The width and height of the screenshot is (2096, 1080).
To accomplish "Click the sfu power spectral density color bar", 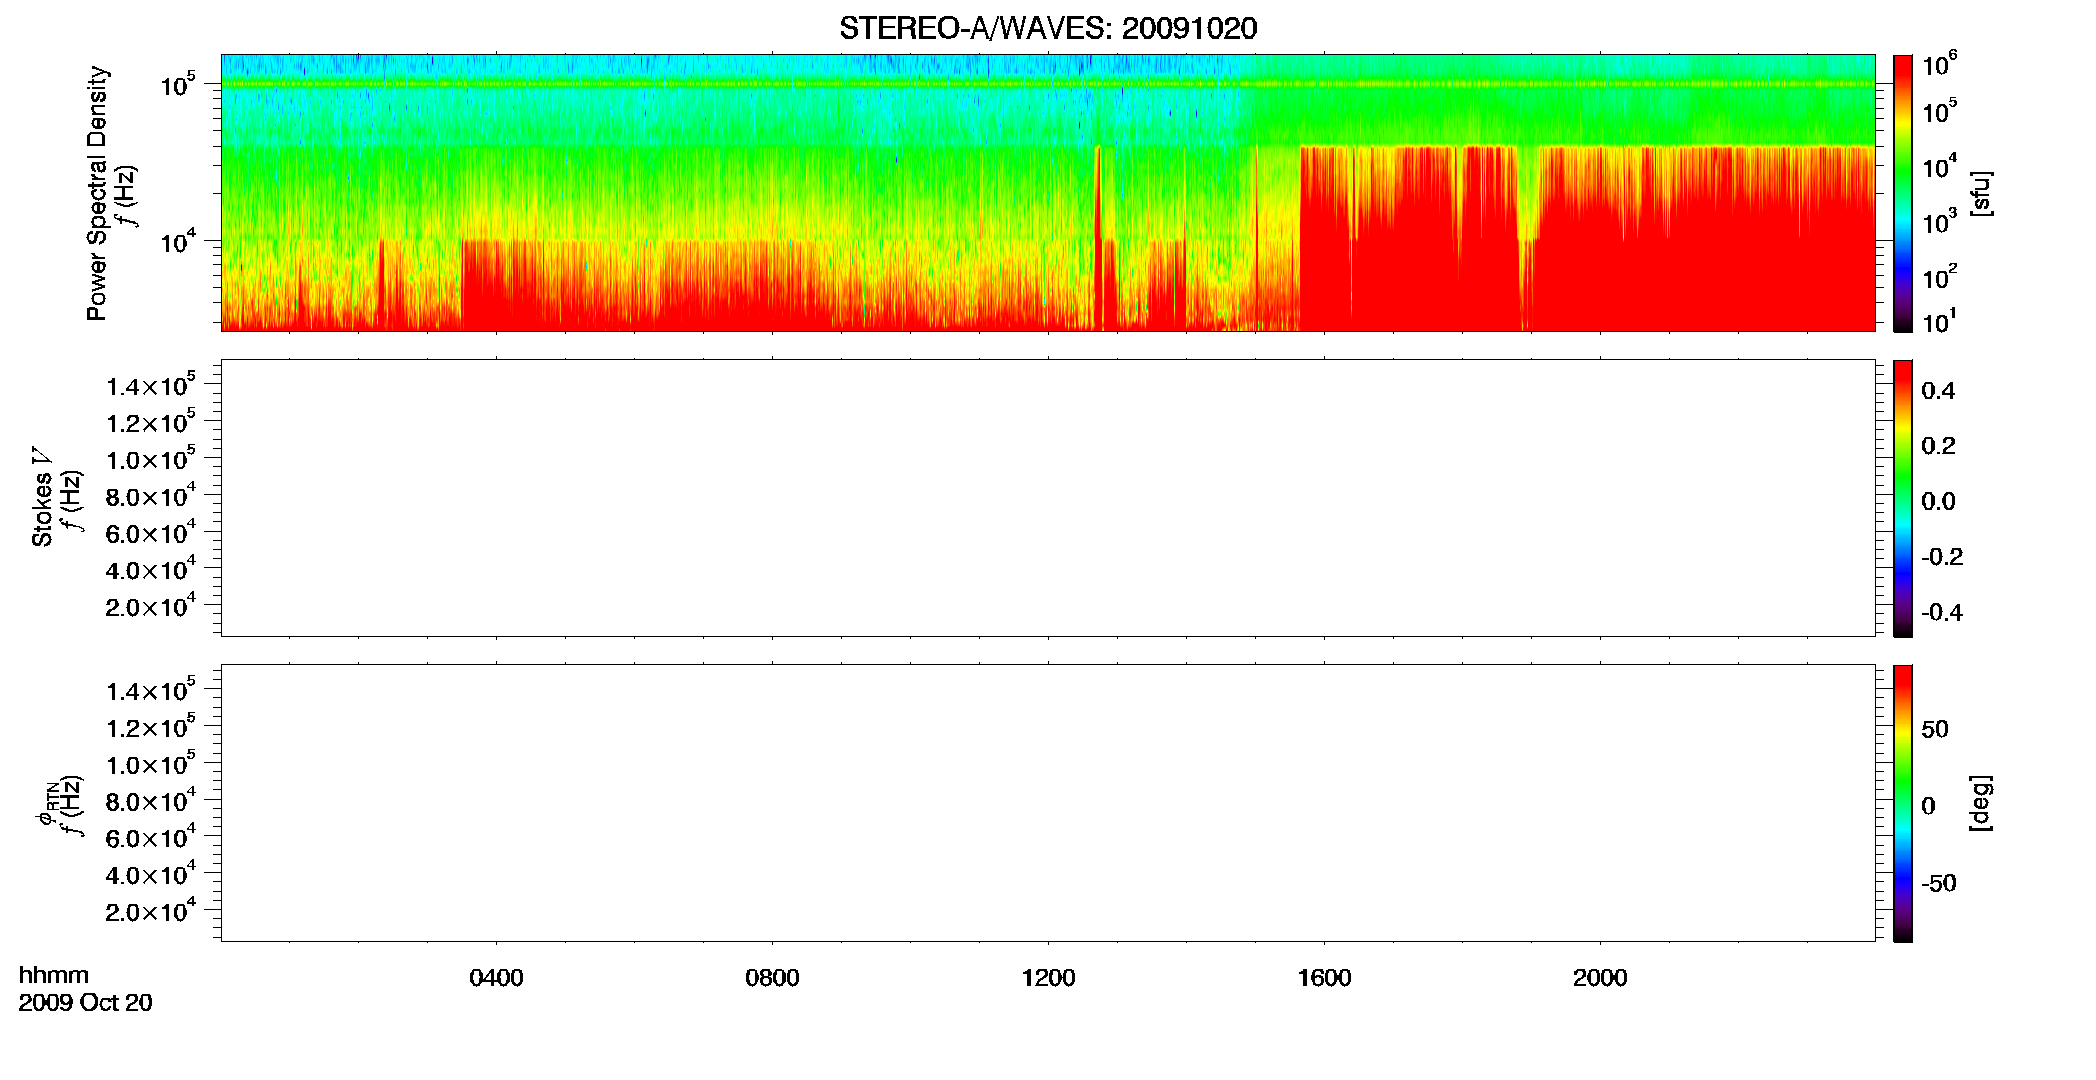I will tap(1903, 192).
